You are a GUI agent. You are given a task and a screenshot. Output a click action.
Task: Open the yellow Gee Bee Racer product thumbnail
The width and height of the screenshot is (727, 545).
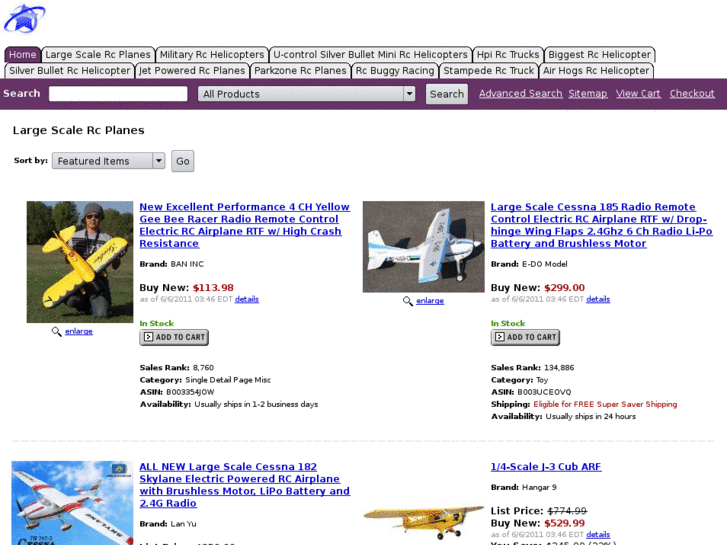(x=80, y=262)
